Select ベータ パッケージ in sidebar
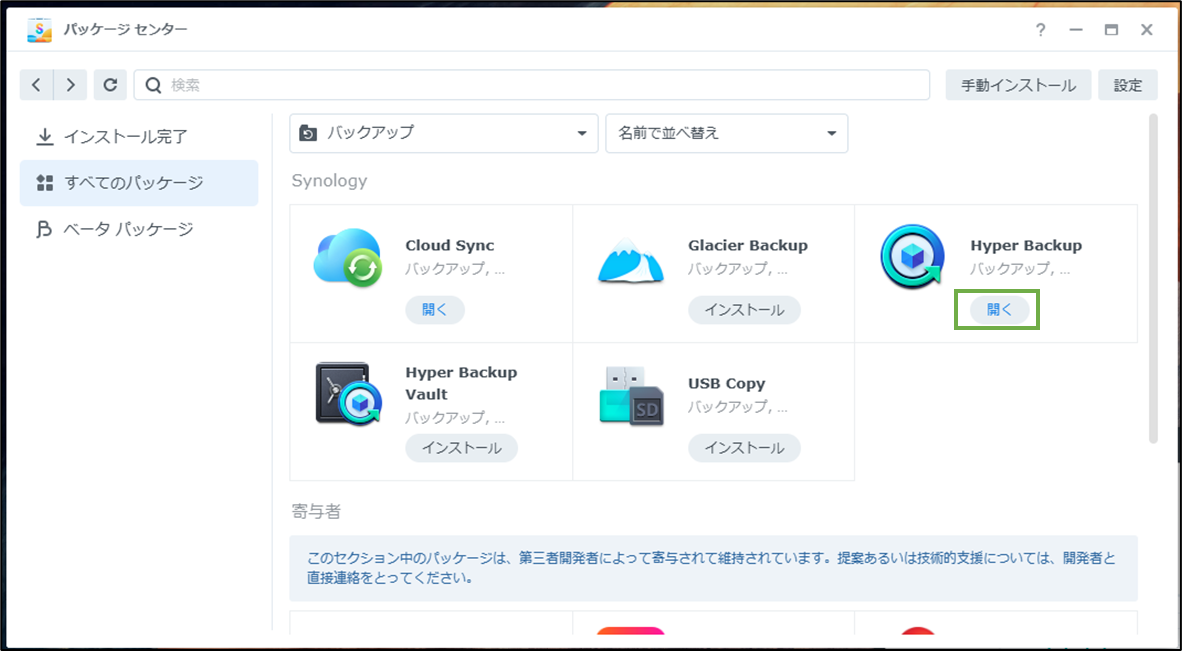This screenshot has width=1182, height=651. [x=139, y=229]
